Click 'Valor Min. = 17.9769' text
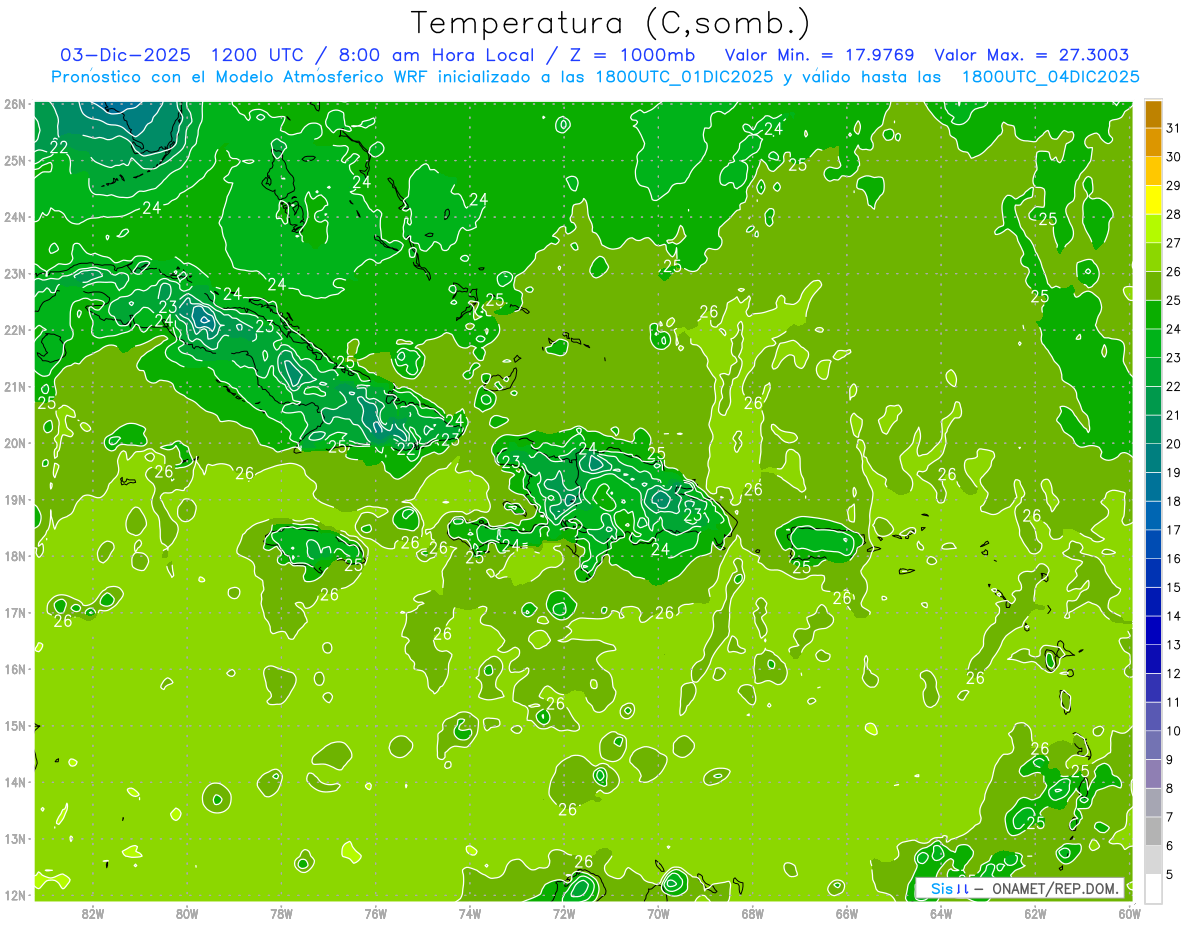The image size is (1200, 927). pyautogui.click(x=819, y=55)
